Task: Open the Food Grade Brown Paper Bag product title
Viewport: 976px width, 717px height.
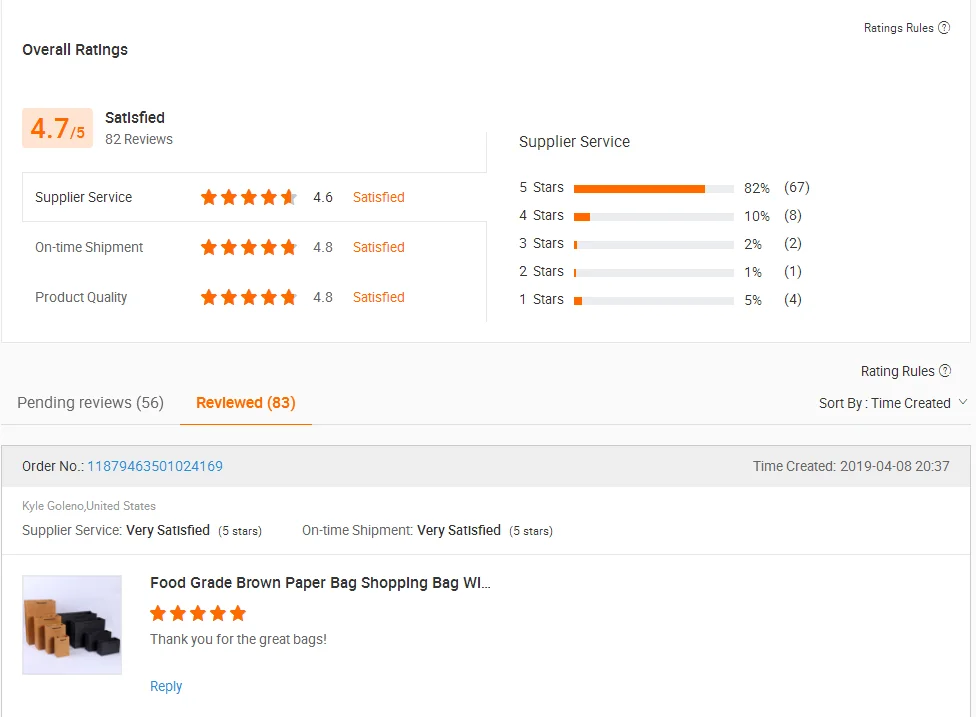Action: tap(320, 583)
